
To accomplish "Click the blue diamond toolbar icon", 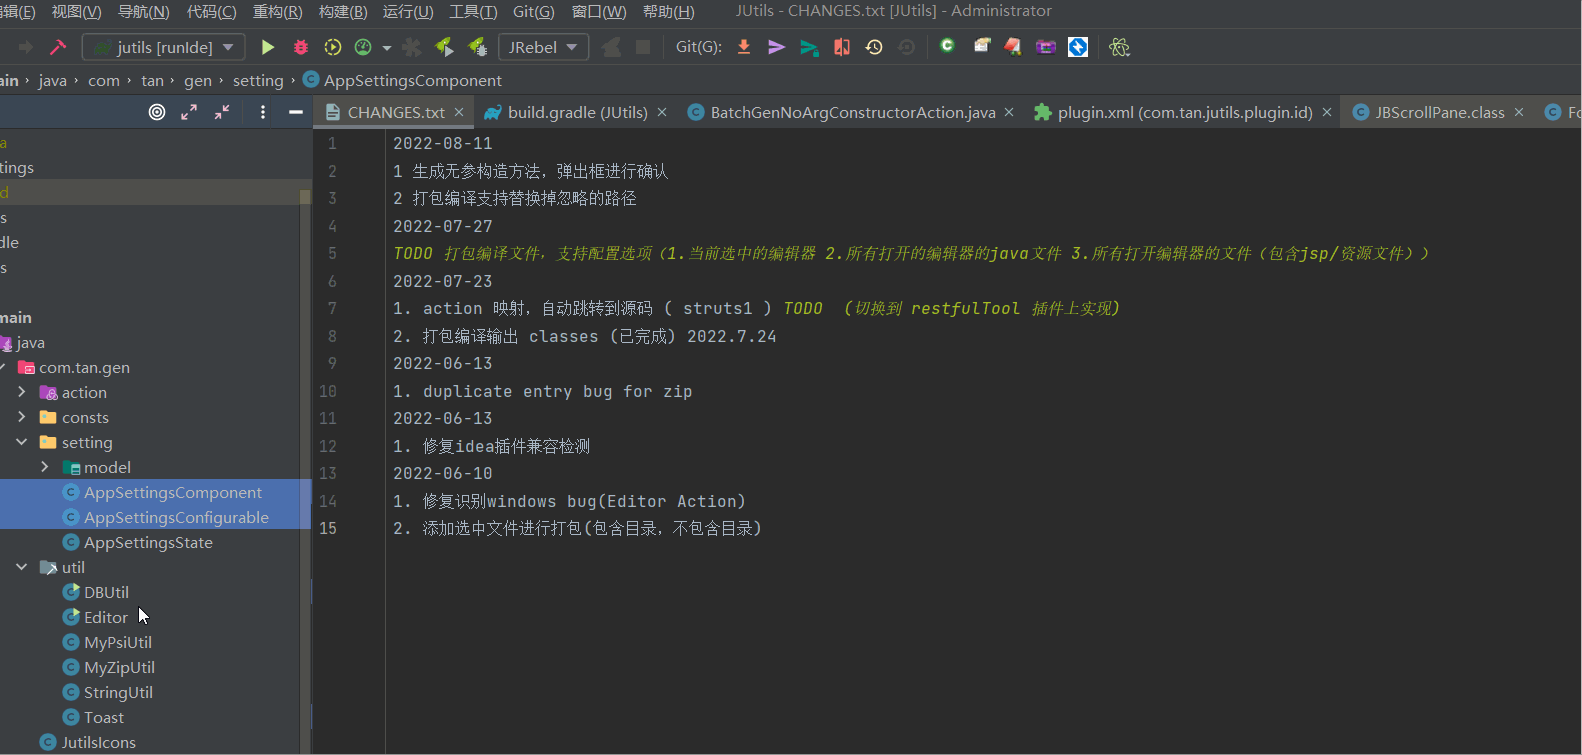I will (1078, 47).
